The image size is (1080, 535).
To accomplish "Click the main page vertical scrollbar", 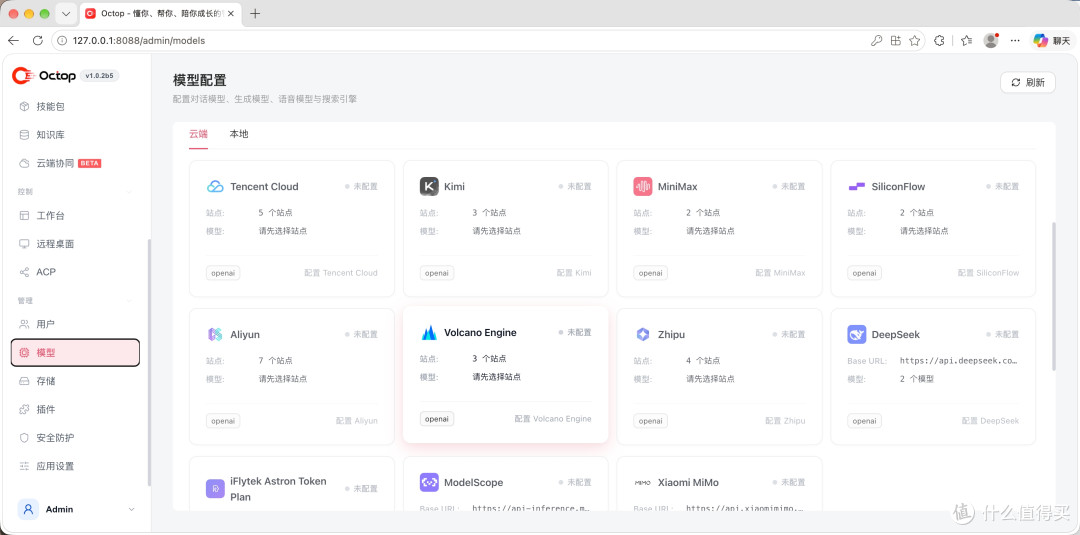I will pyautogui.click(x=1053, y=296).
